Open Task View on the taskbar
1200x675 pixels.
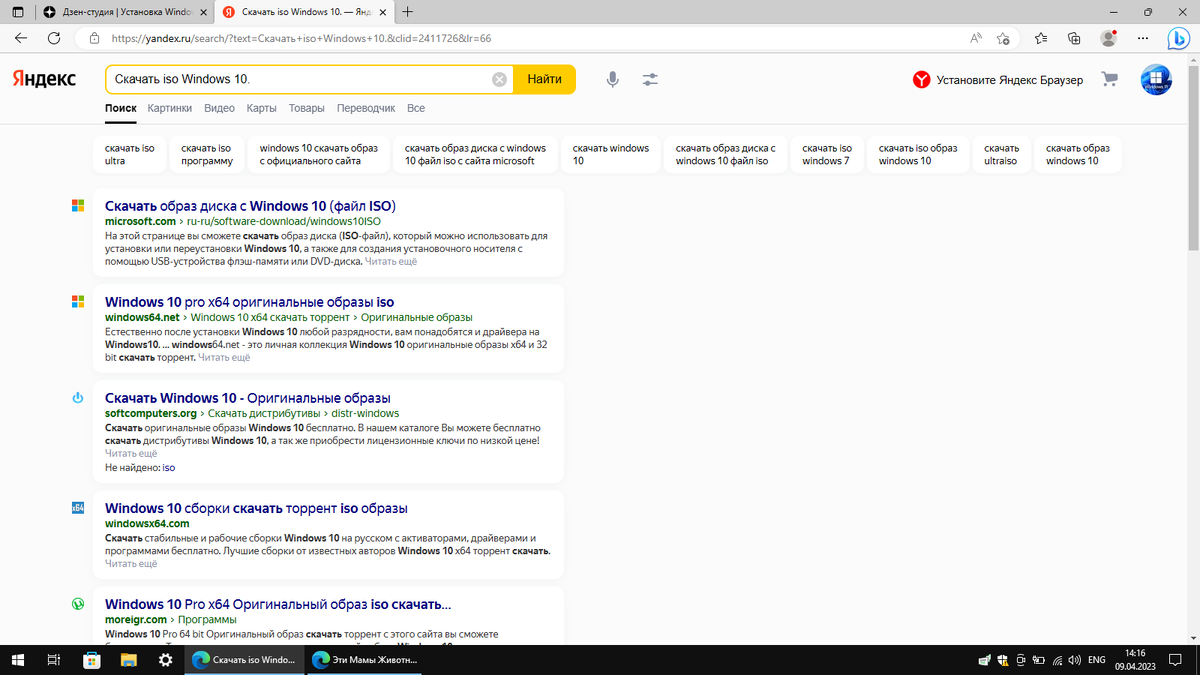(54, 660)
